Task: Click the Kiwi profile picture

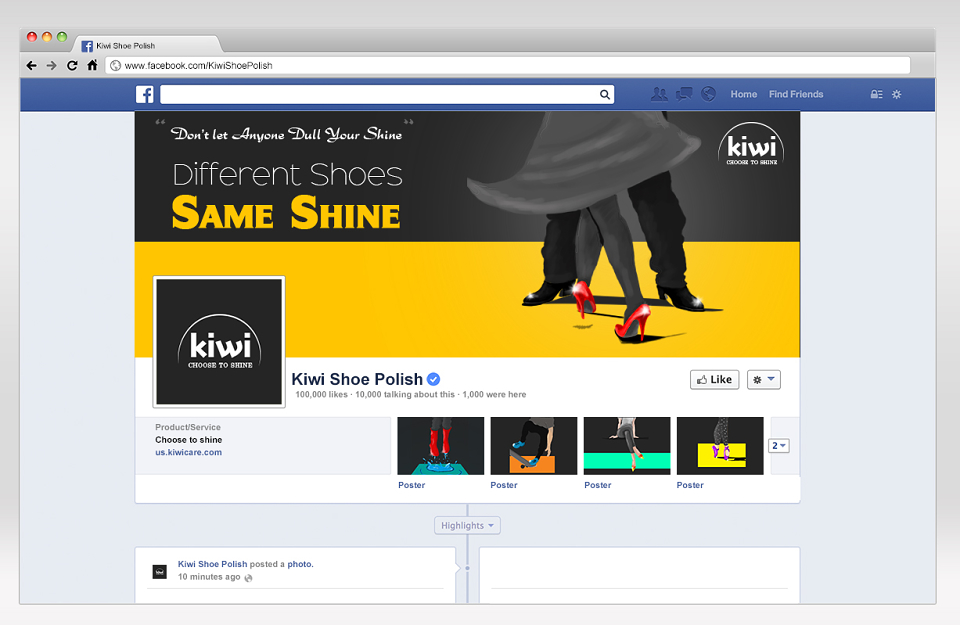Action: [x=219, y=342]
